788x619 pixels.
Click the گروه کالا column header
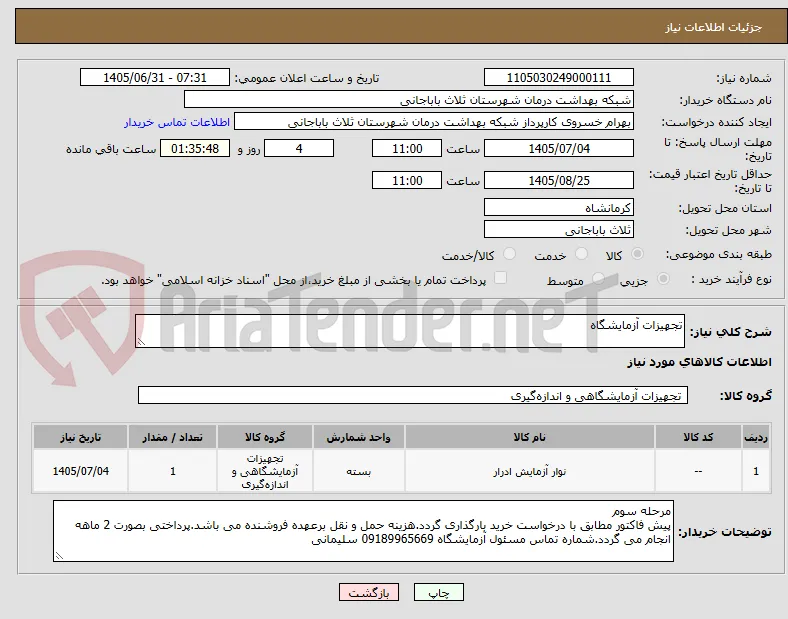click(265, 437)
